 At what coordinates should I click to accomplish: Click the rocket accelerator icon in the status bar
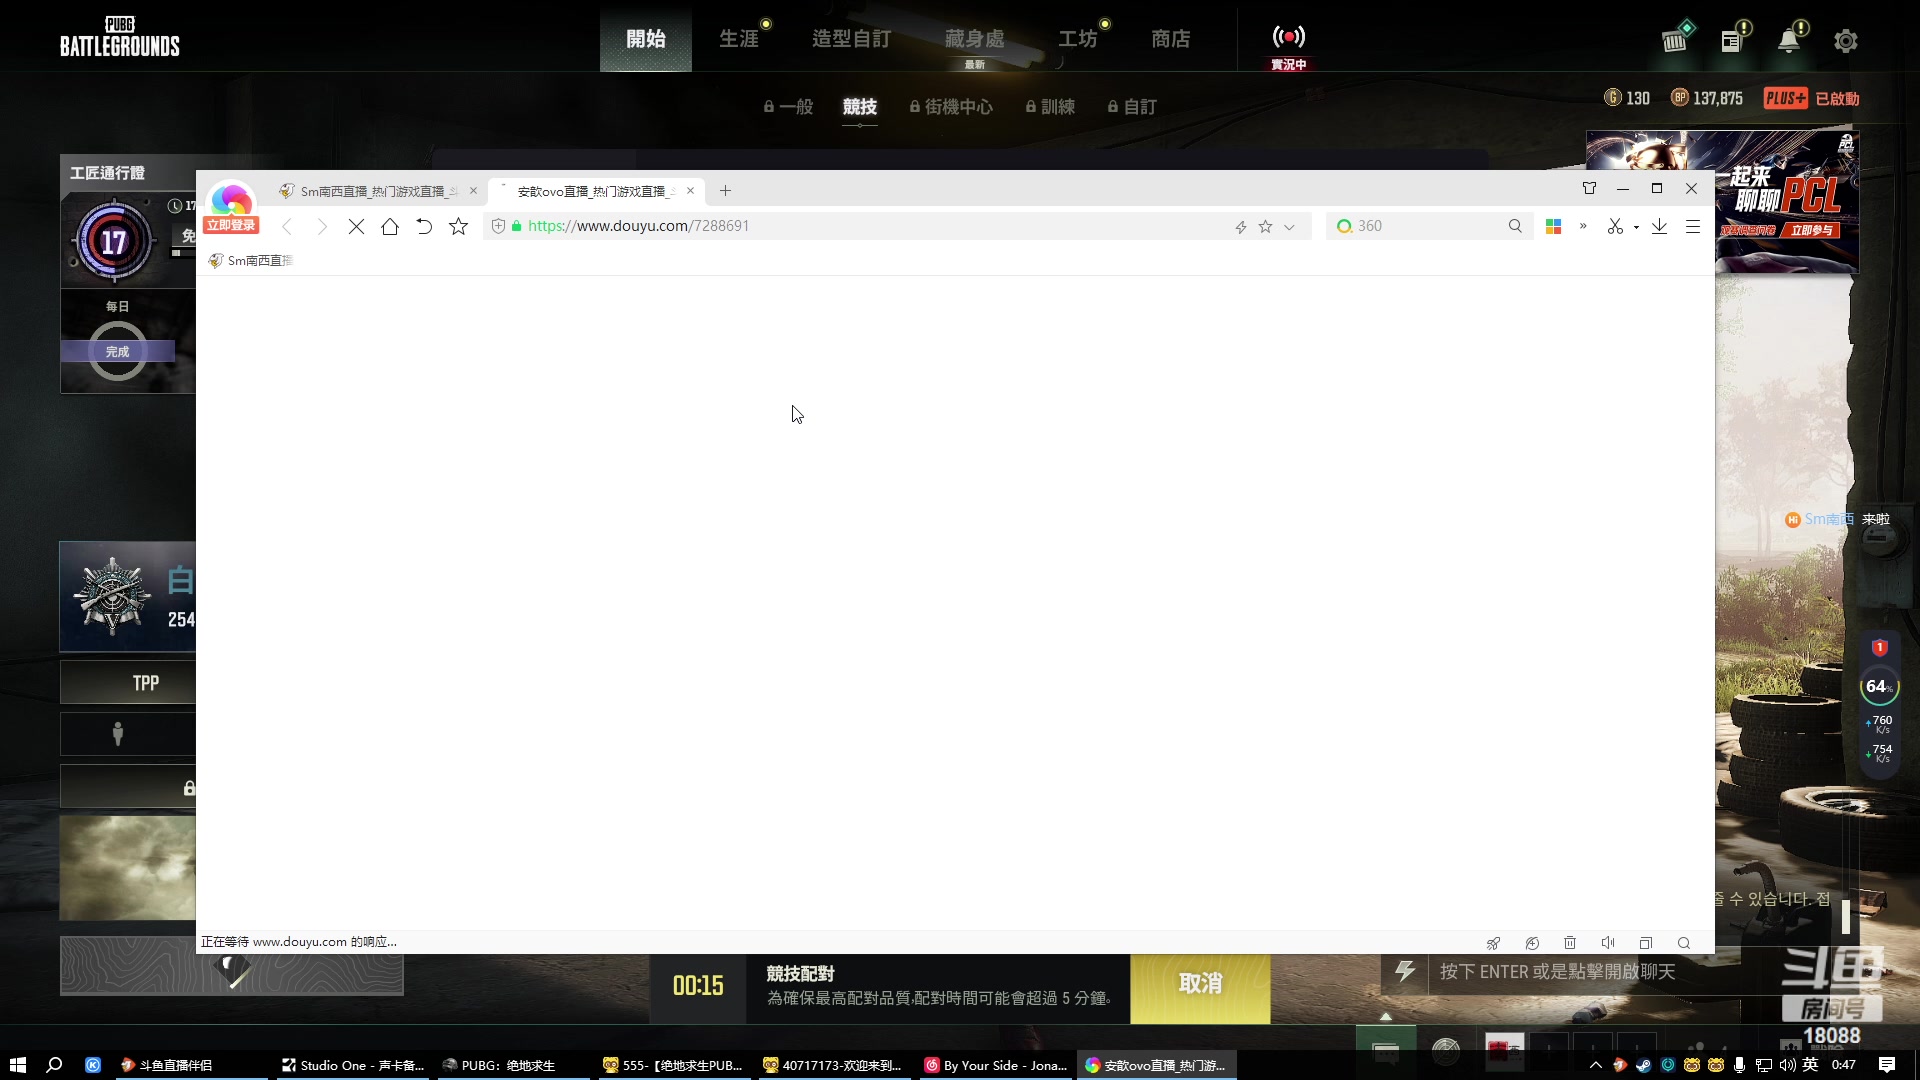pos(1493,943)
